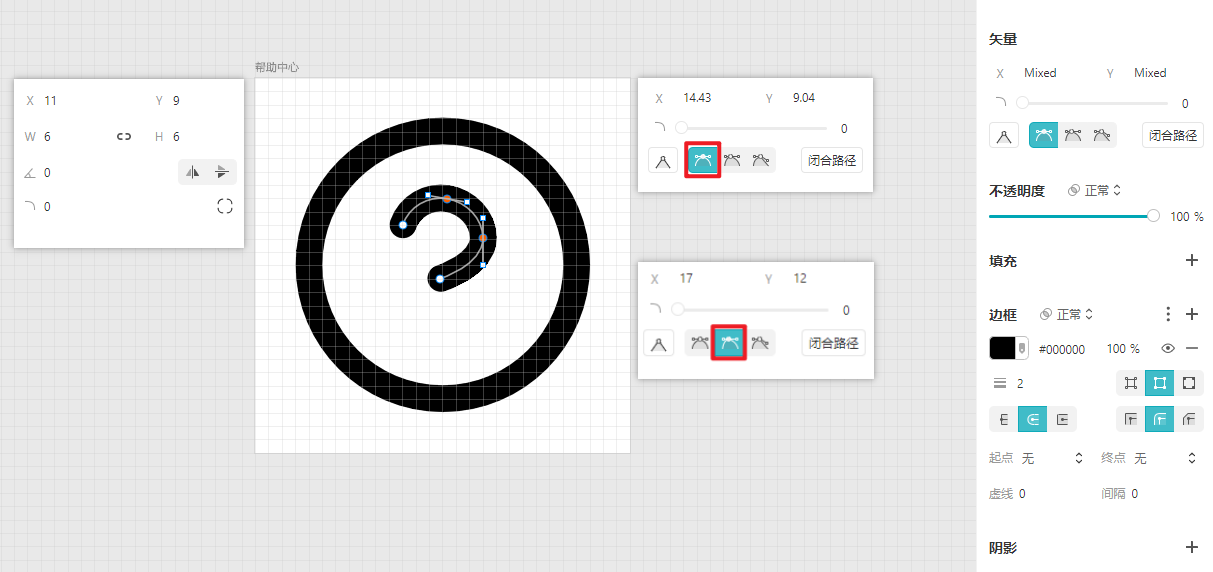Set border position to inside alignment icon
Viewport: 1213px width, 572px height.
1131,383
